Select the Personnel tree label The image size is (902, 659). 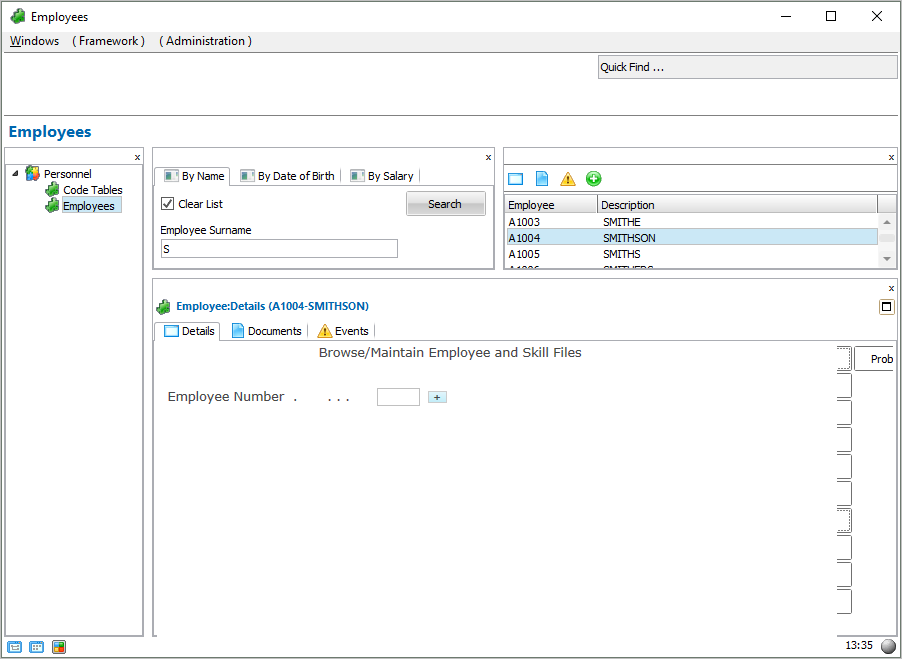point(67,174)
